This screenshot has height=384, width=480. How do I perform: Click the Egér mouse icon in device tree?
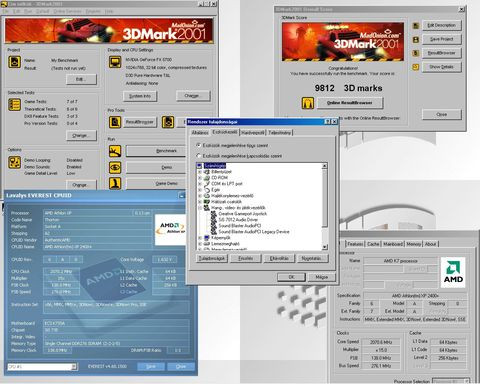tap(207, 190)
